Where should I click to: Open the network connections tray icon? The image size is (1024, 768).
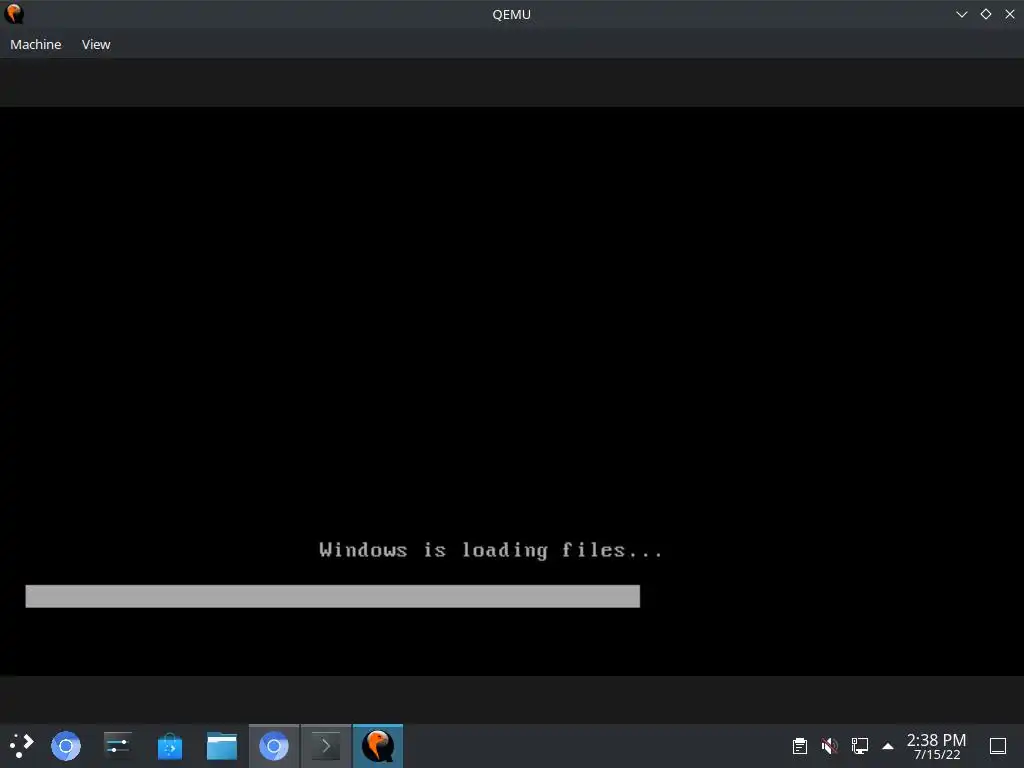[859, 746]
